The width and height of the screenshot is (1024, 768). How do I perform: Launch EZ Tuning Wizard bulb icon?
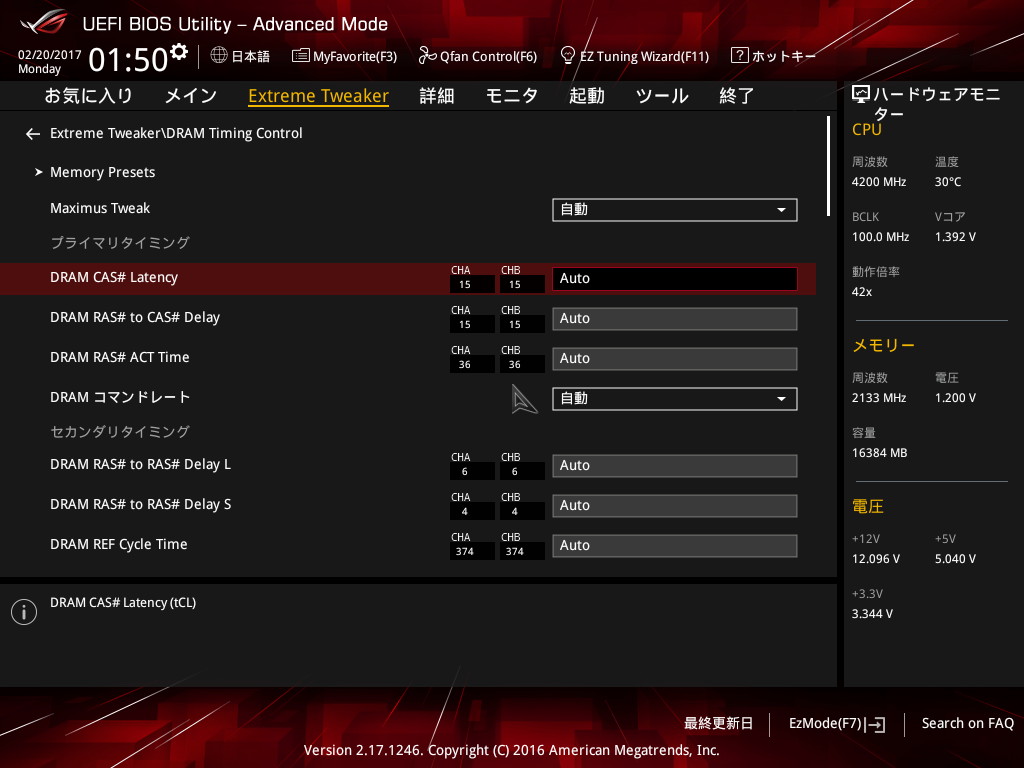coord(568,55)
